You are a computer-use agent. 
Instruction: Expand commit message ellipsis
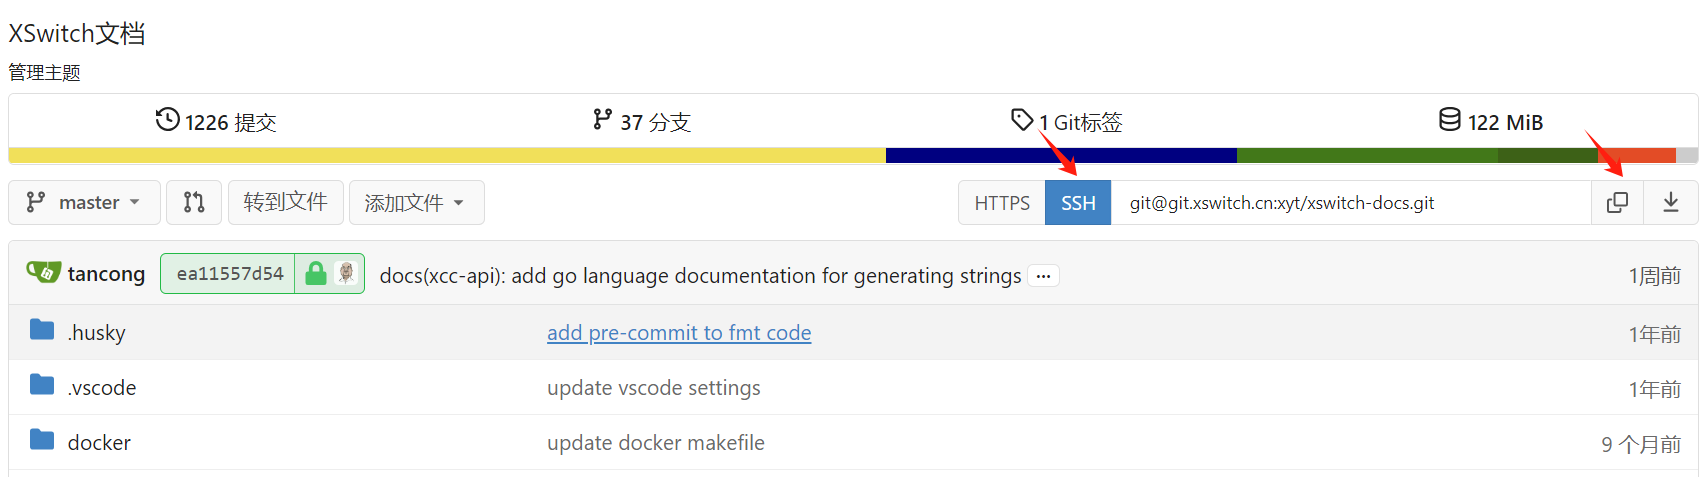tap(1043, 276)
